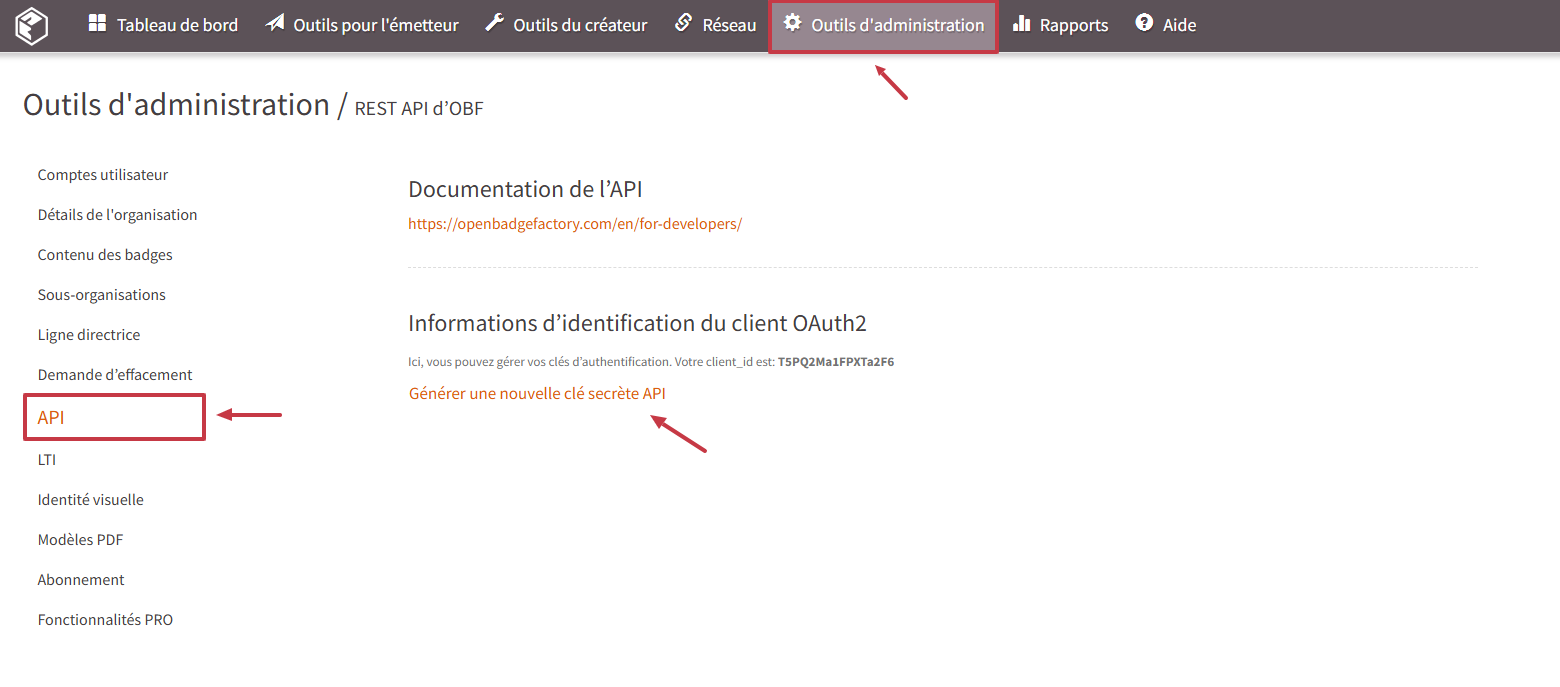Click the Tableau de bord grid icon
This screenshot has height=687, width=1560.
tap(97, 23)
